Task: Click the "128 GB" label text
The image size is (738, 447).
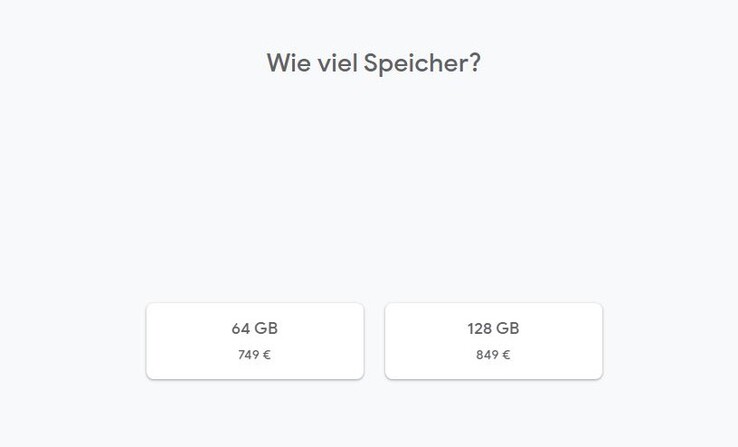Action: [493, 329]
